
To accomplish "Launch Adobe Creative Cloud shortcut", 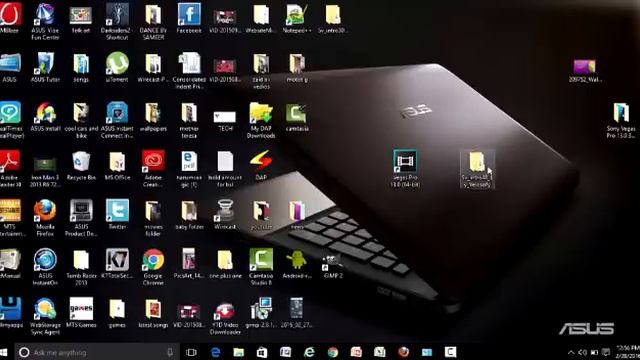I will pyautogui.click(x=153, y=169).
